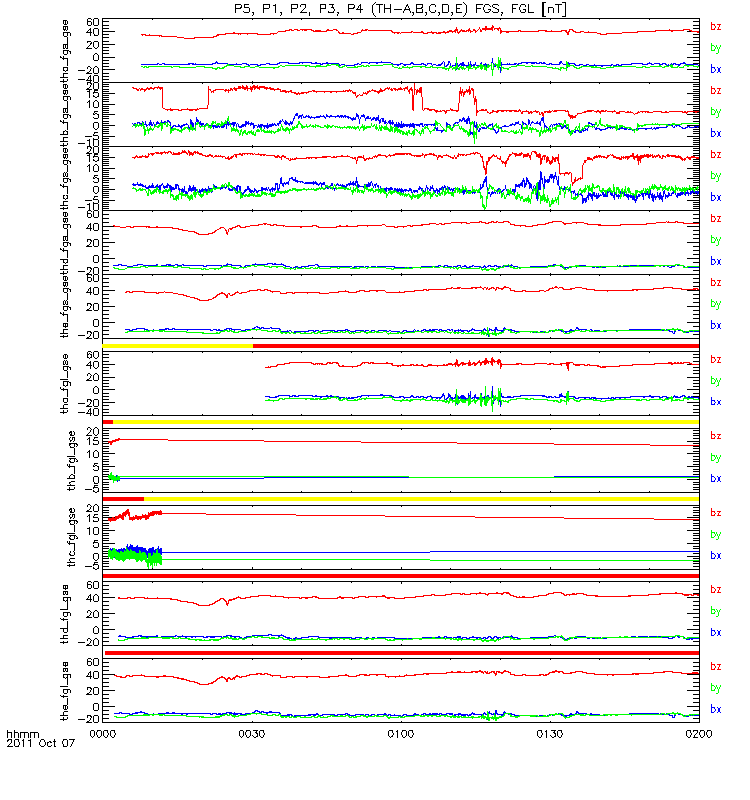Click the blue 'bx' legend in the topmost panel
The height and width of the screenshot is (800, 750).
click(716, 69)
